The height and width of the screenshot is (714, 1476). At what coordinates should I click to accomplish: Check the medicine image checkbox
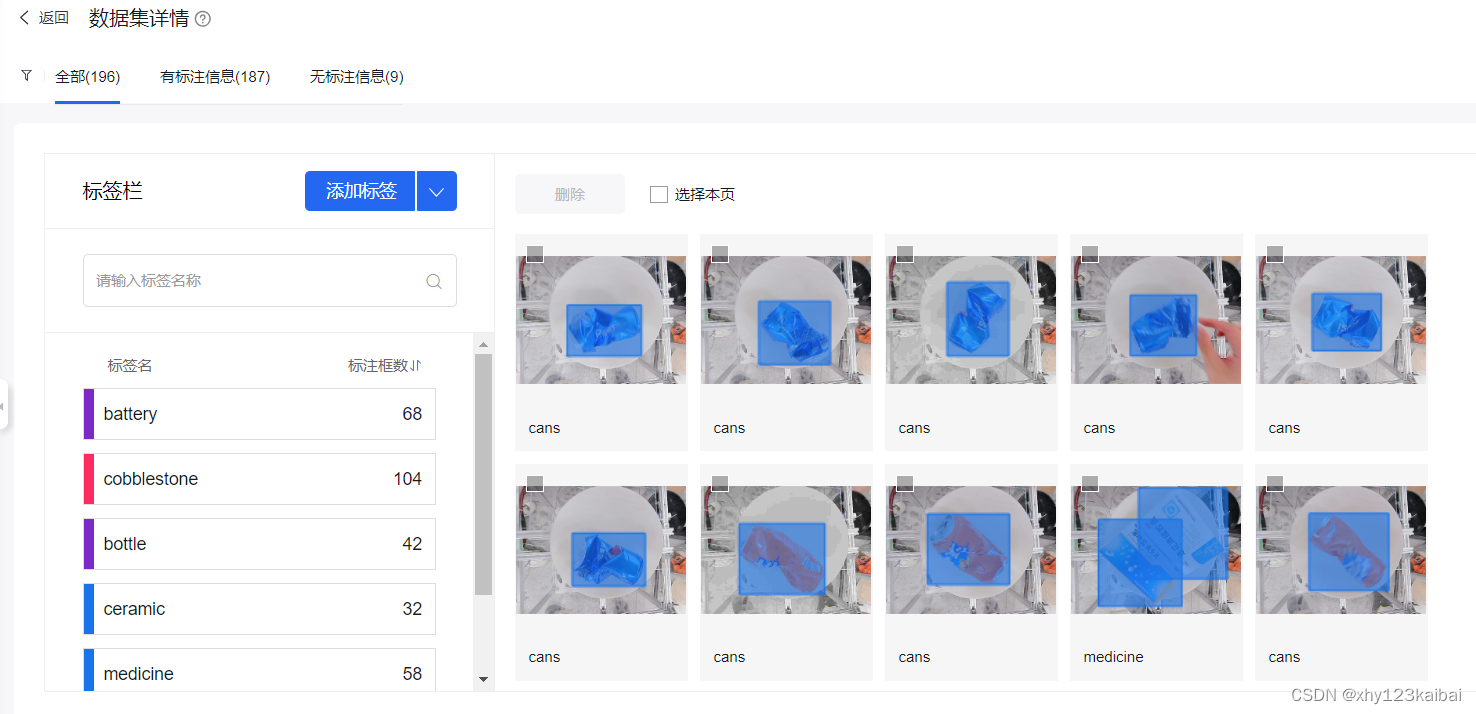pos(1090,483)
